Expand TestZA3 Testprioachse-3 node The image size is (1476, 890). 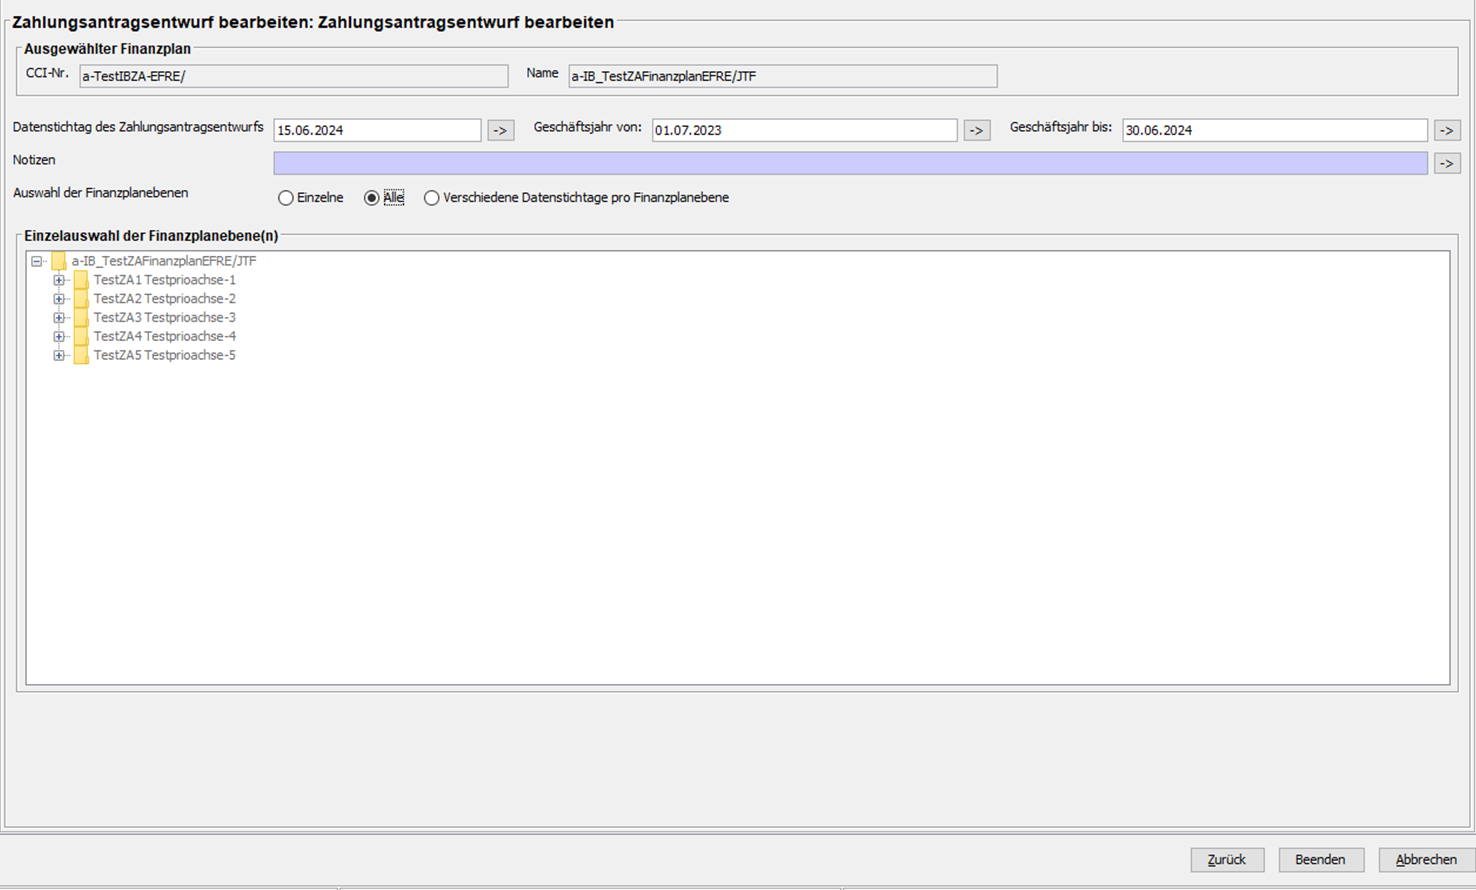(x=59, y=318)
